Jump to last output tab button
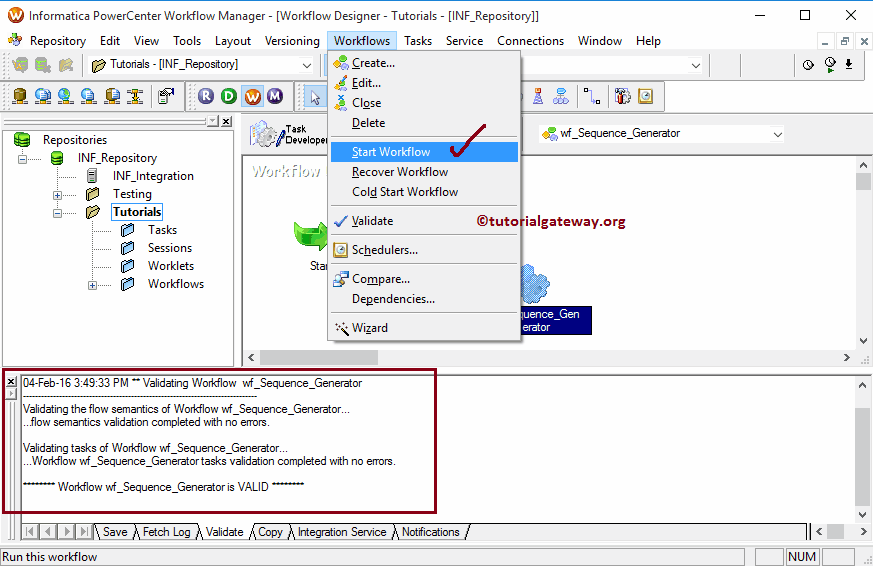Image resolution: width=873 pixels, height=566 pixels. [x=84, y=531]
